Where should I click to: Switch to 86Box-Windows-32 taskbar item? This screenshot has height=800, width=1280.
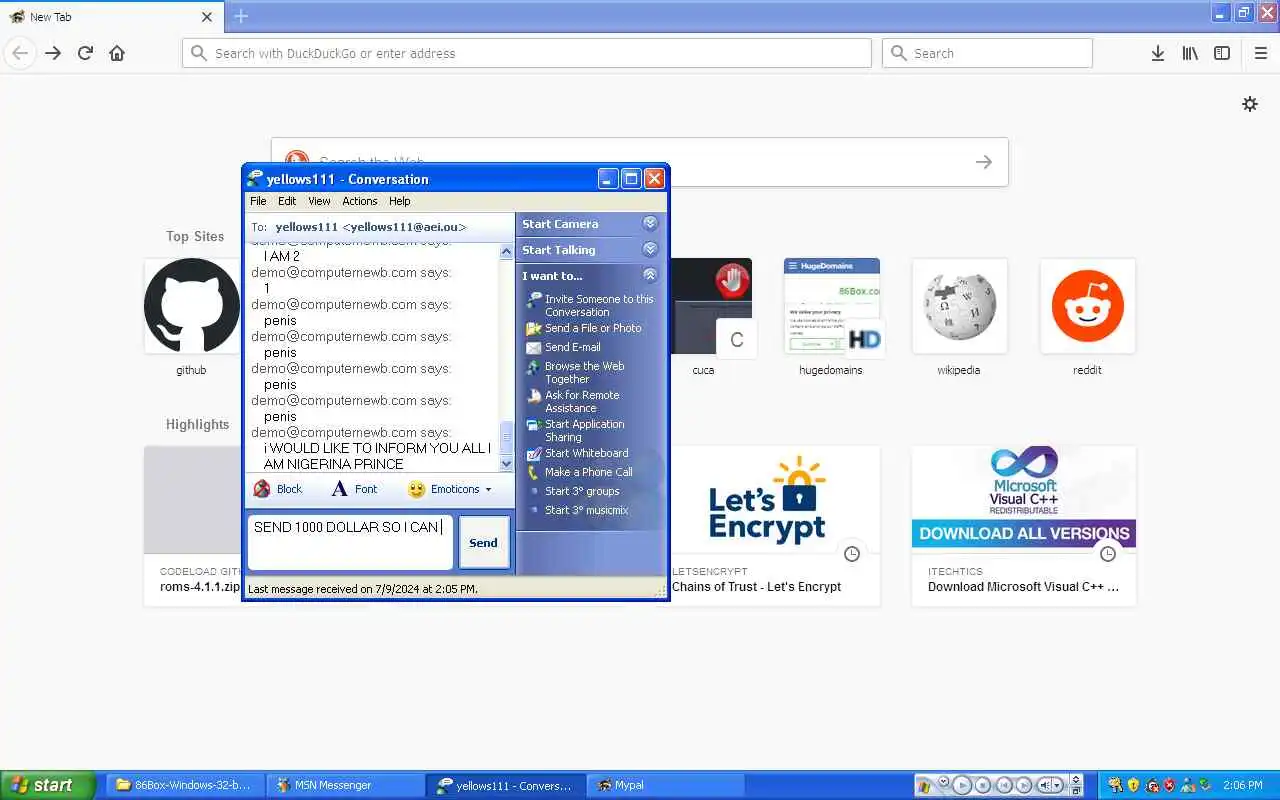(183, 785)
